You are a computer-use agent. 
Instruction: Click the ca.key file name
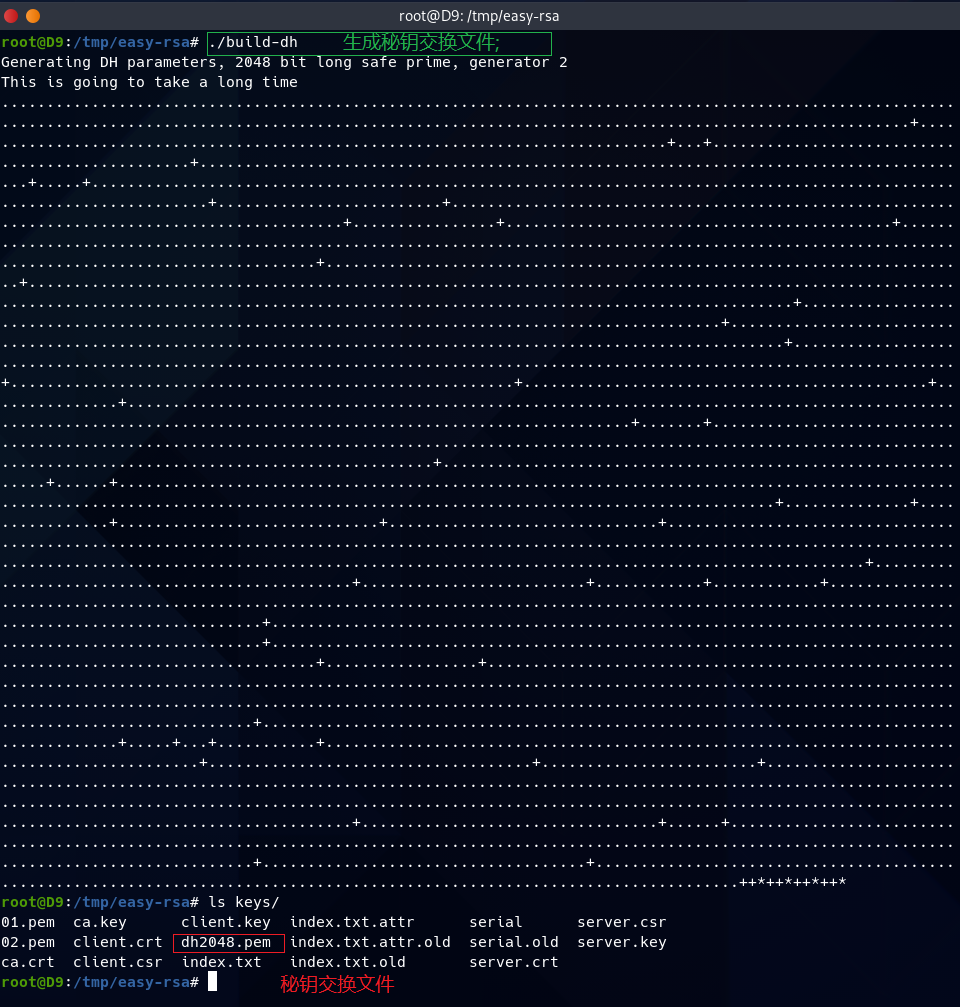pyautogui.click(x=100, y=922)
